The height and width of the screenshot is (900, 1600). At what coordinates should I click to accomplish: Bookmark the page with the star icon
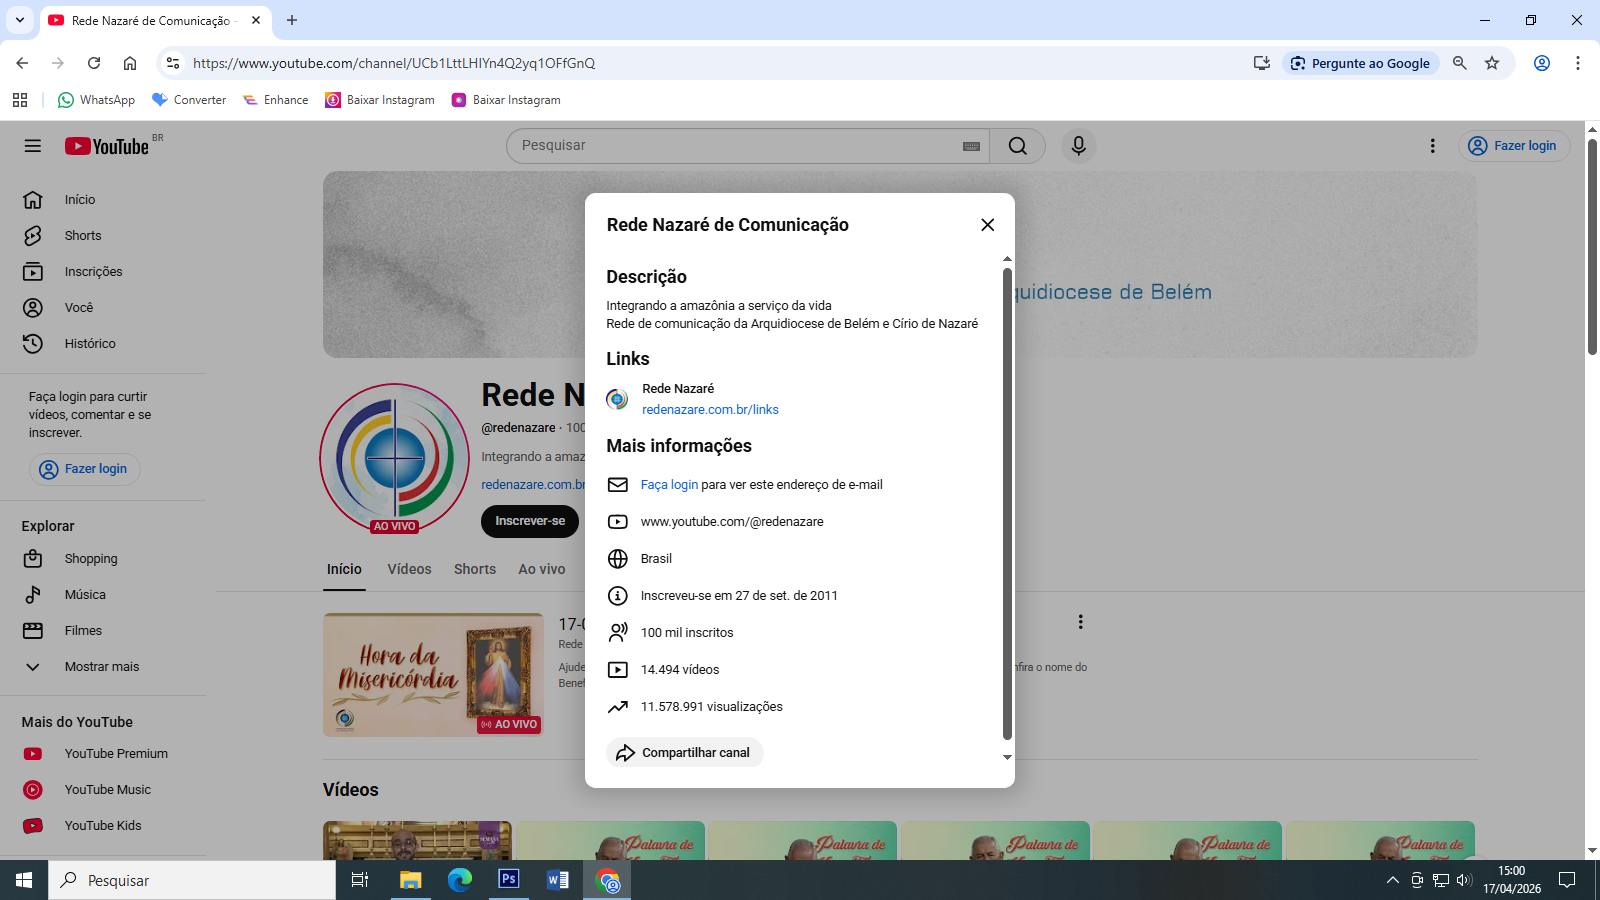[x=1492, y=63]
